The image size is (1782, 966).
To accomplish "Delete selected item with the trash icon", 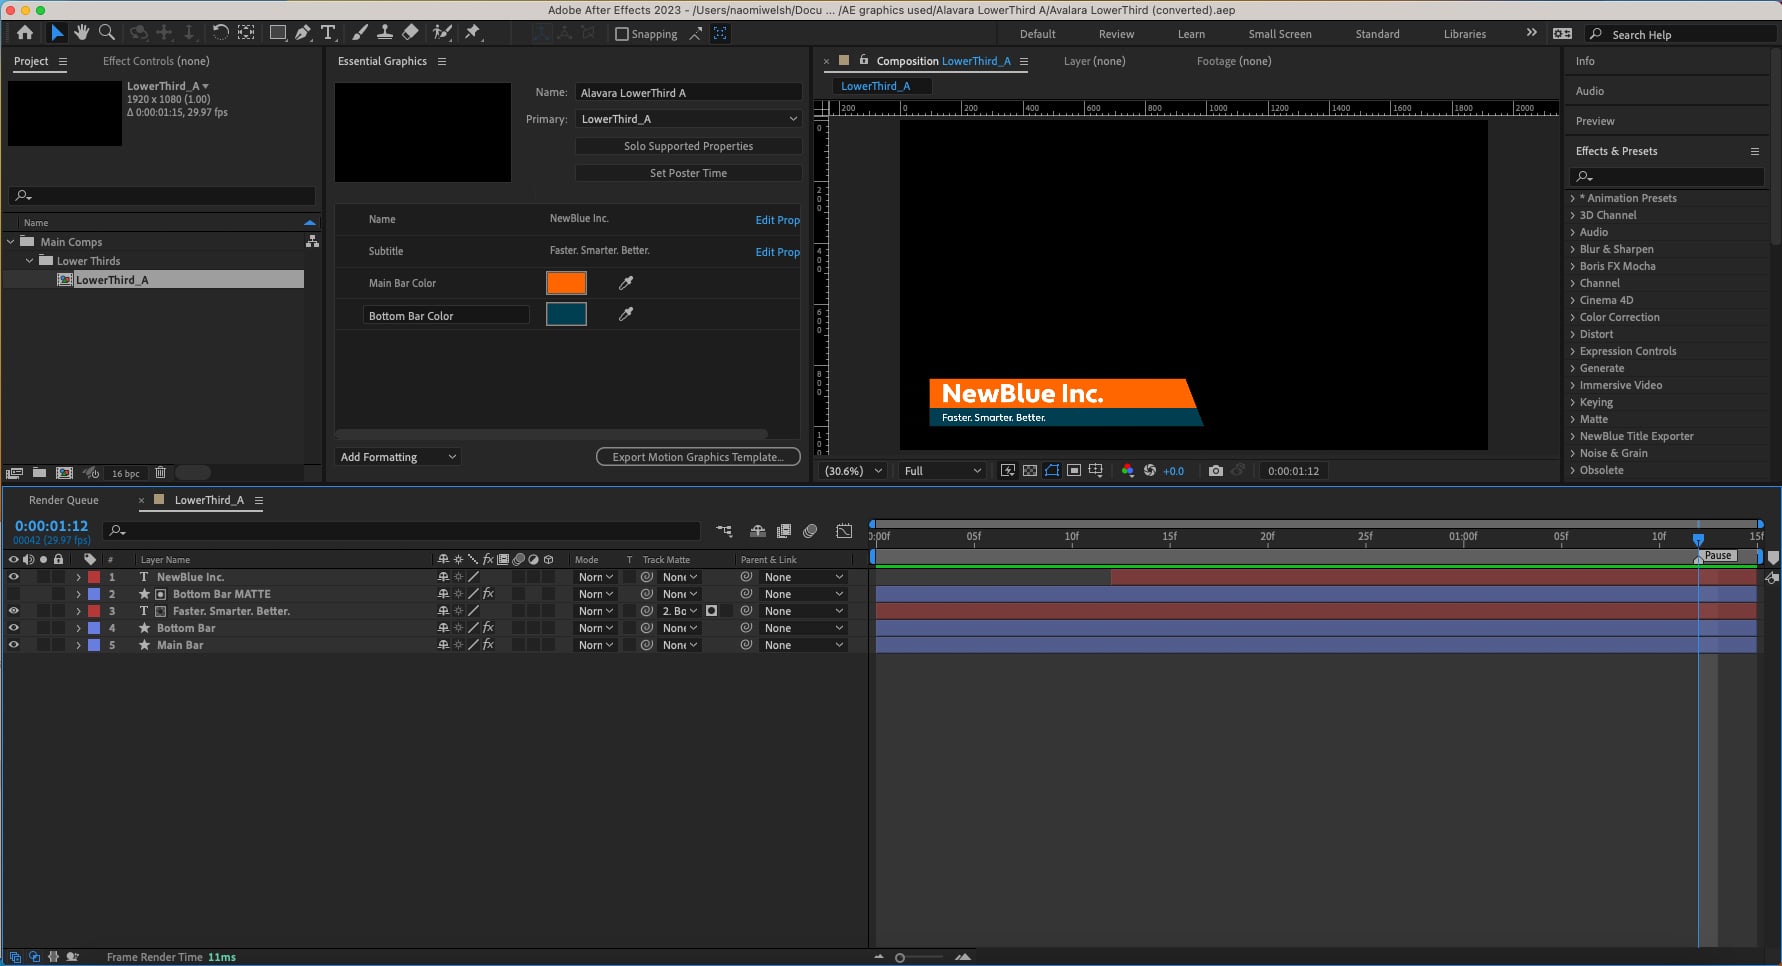I will 160,473.
